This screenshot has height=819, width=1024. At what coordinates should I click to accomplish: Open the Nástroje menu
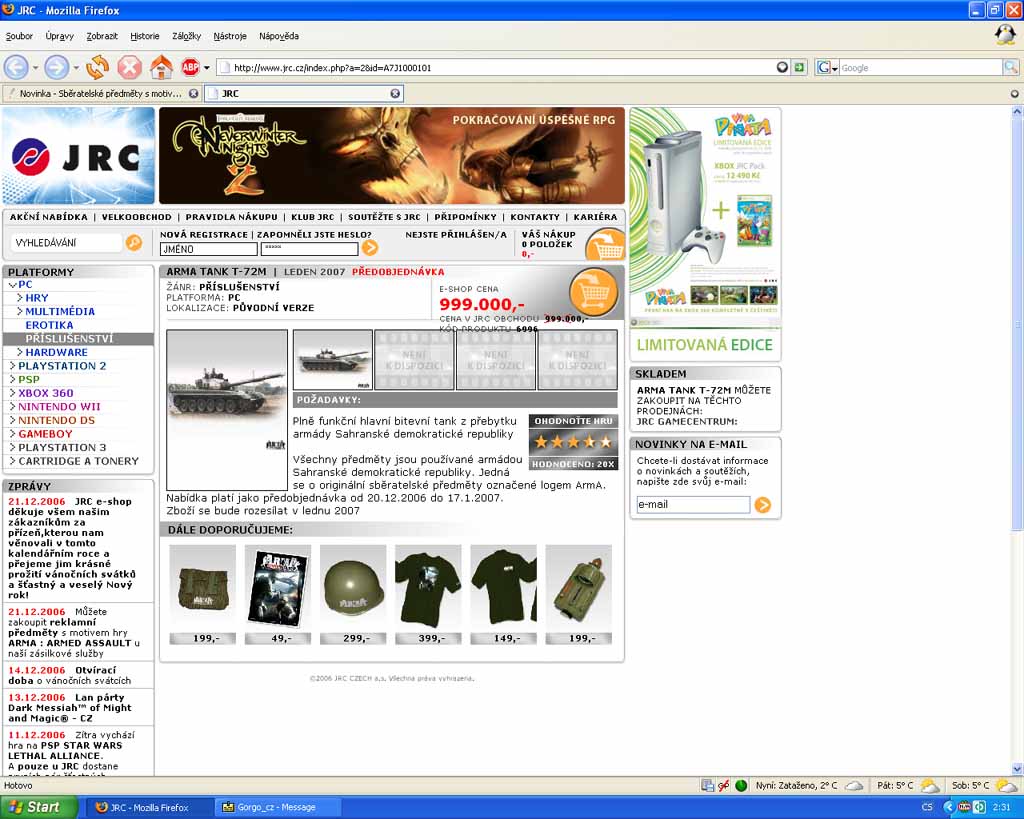(x=230, y=36)
